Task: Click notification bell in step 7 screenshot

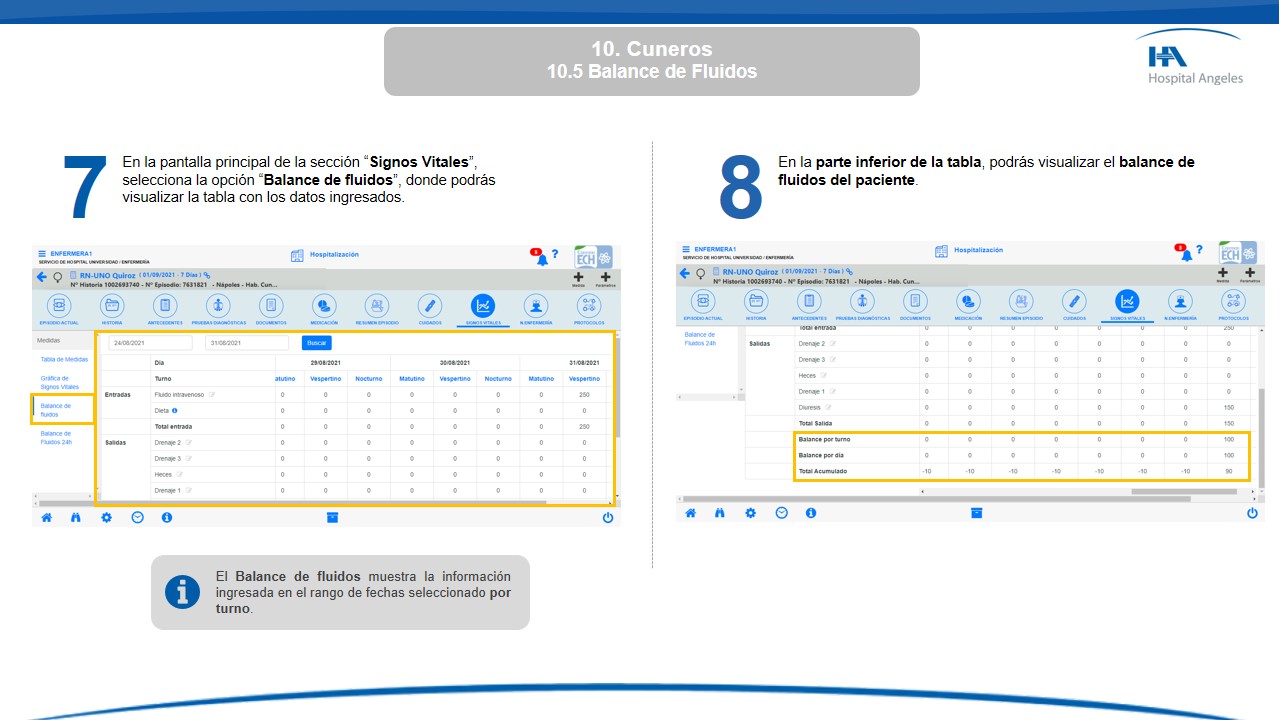Action: [541, 257]
